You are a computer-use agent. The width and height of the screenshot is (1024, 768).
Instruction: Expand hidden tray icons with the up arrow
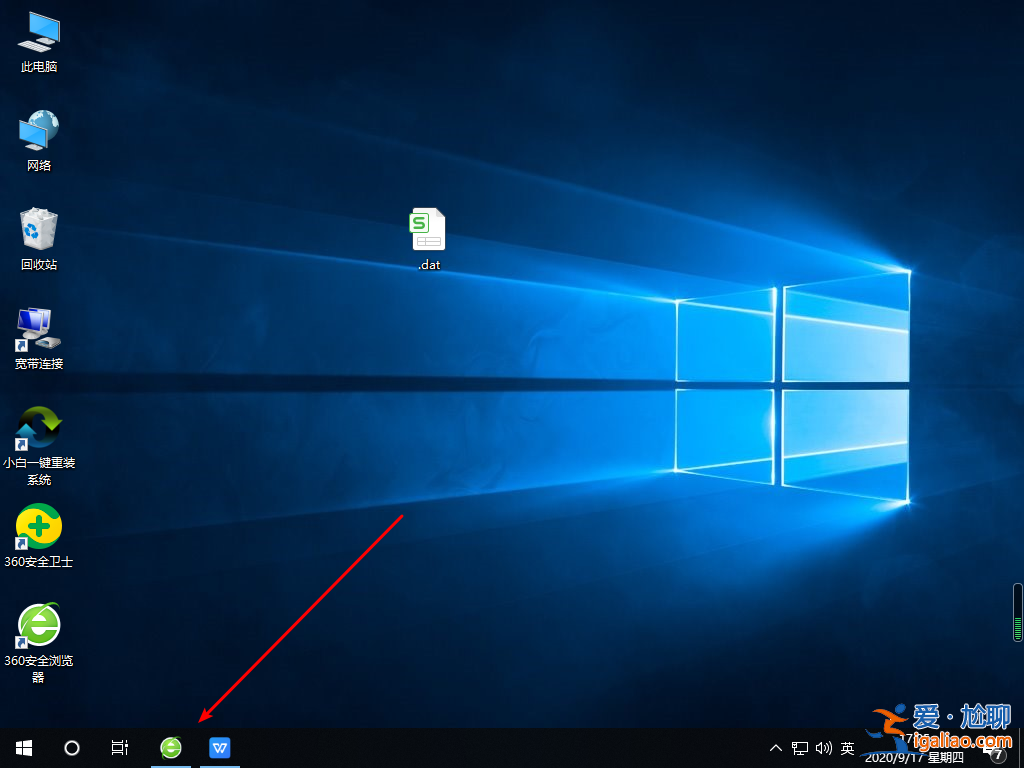[x=777, y=747]
